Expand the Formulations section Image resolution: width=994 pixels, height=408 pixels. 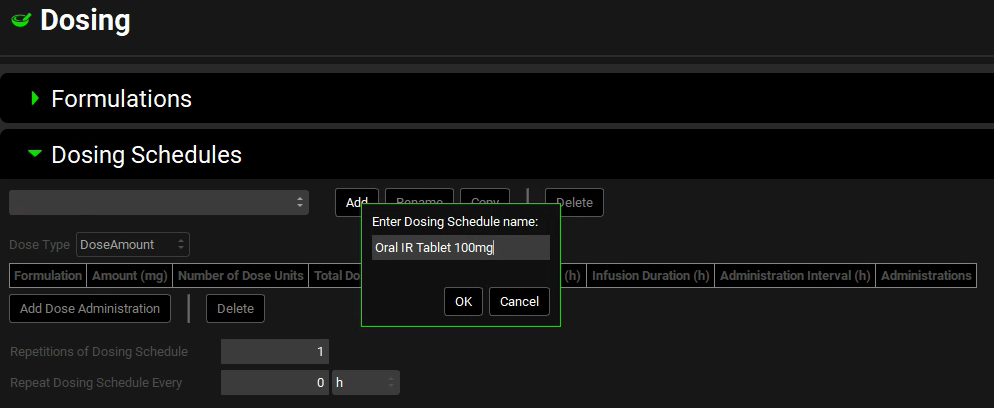point(36,99)
